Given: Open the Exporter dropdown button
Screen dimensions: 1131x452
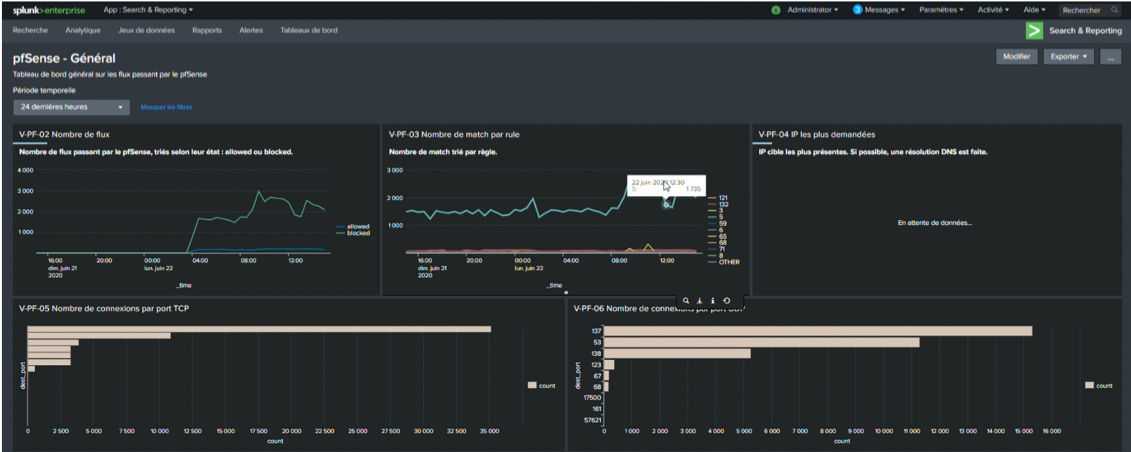Looking at the screenshot, I should point(1068,57).
